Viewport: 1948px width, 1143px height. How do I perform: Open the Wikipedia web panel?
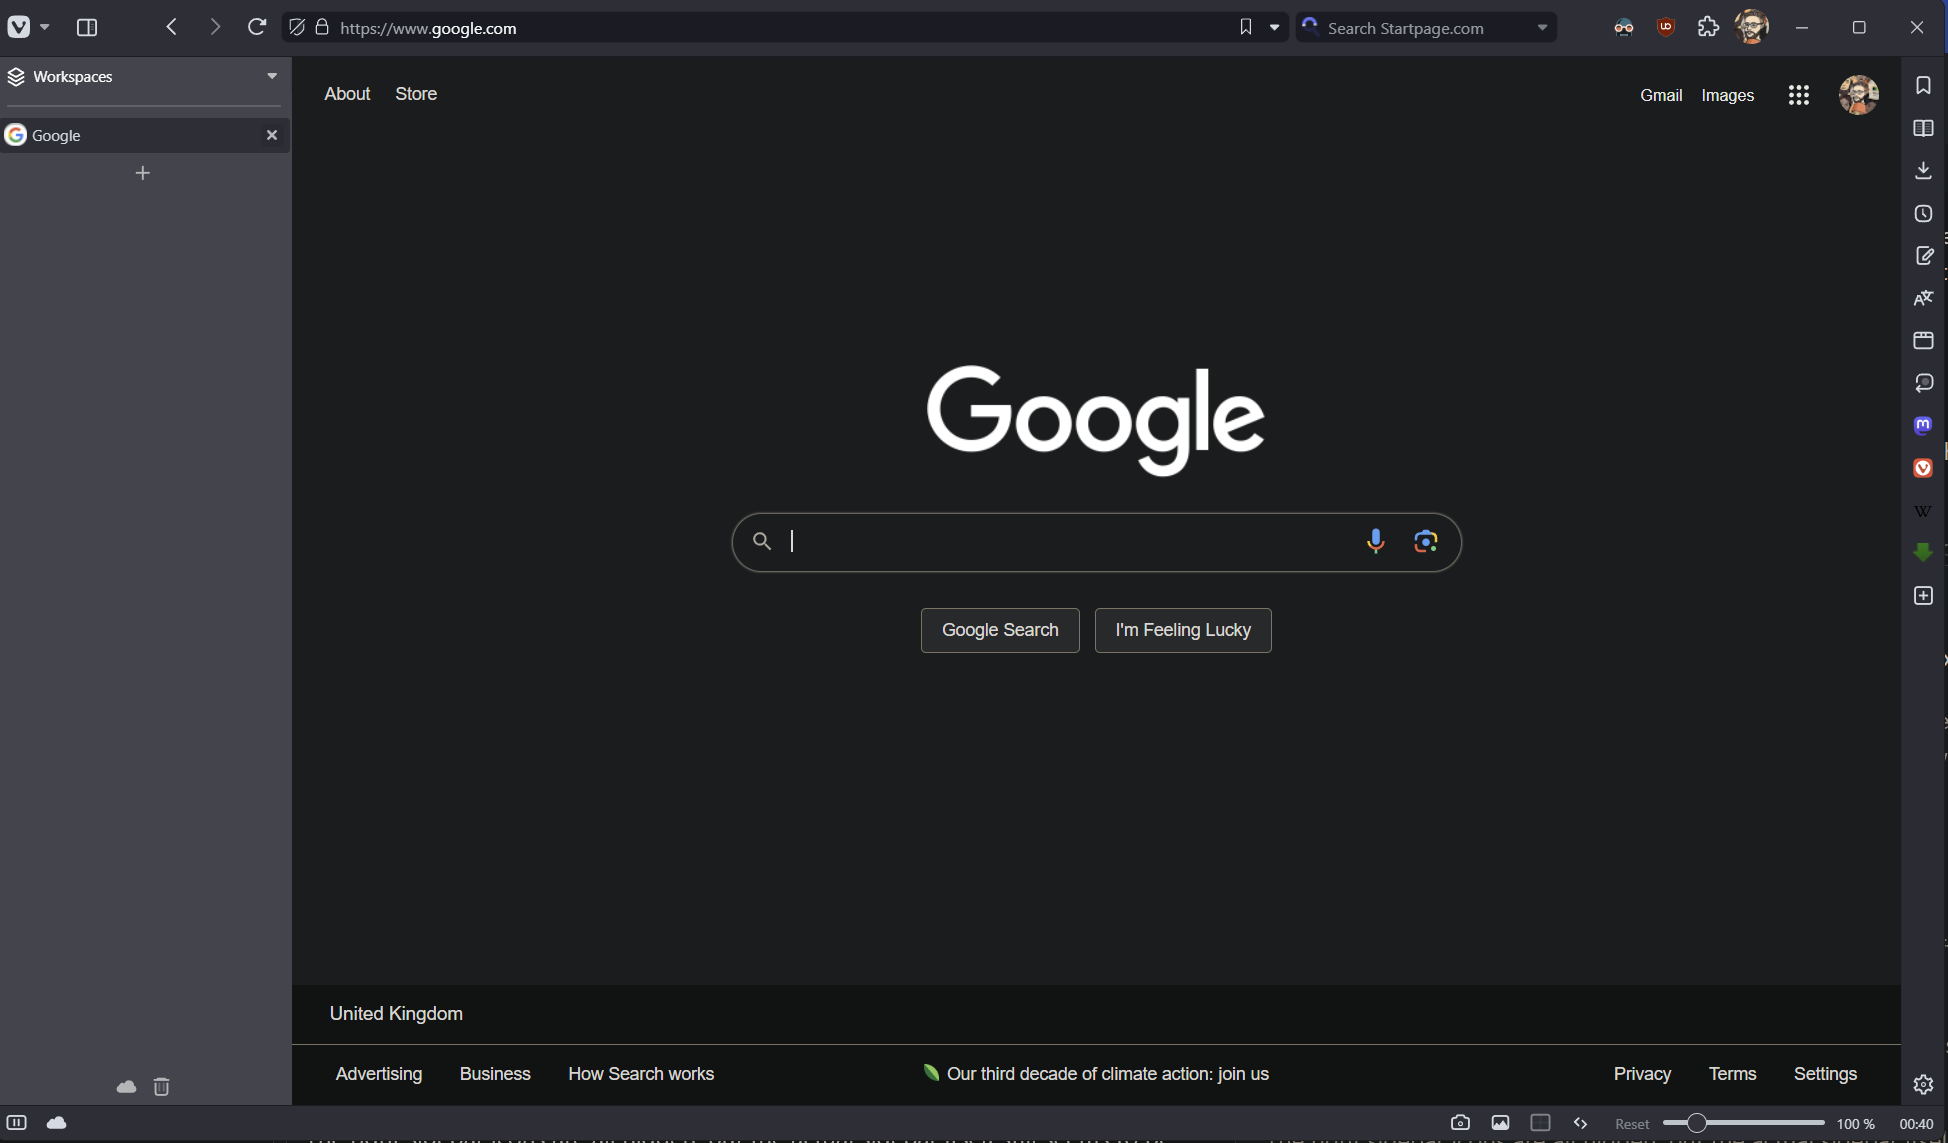point(1923,511)
